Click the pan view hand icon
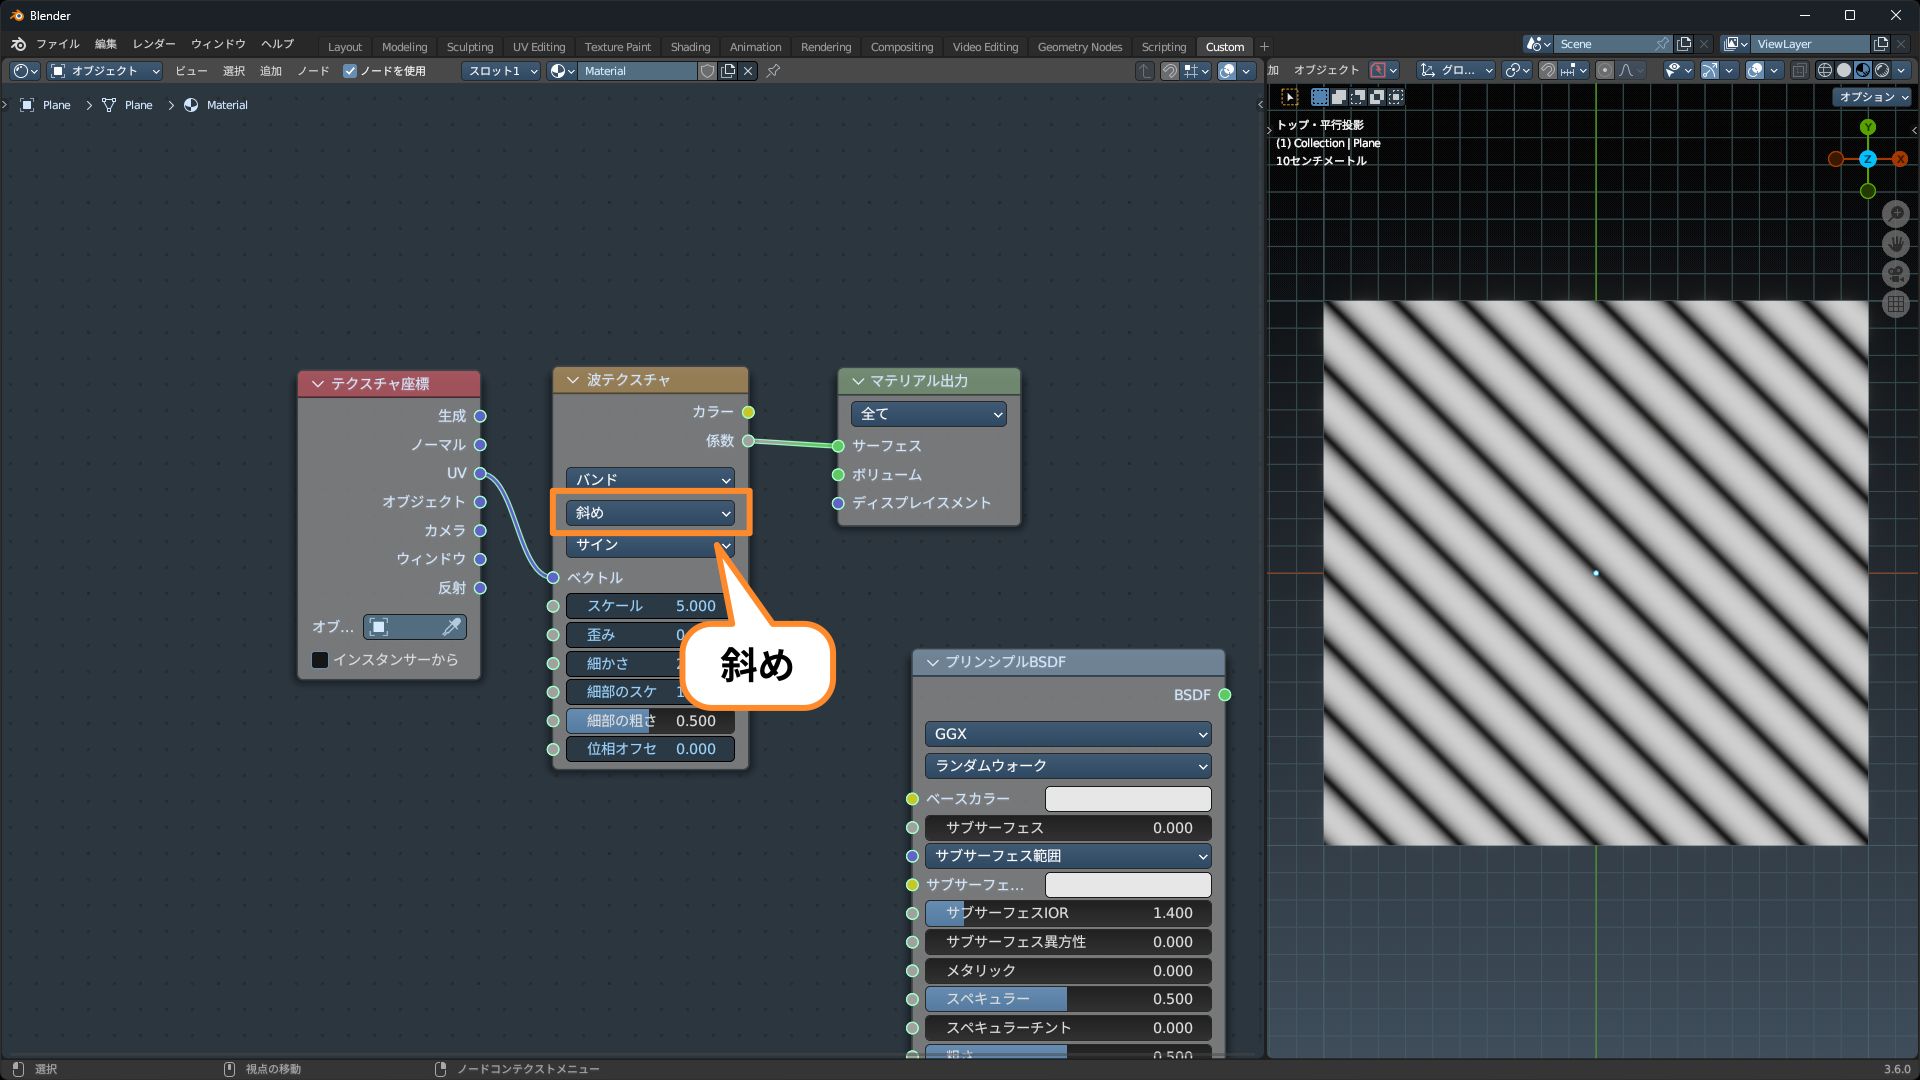The image size is (1920, 1080). (1895, 244)
